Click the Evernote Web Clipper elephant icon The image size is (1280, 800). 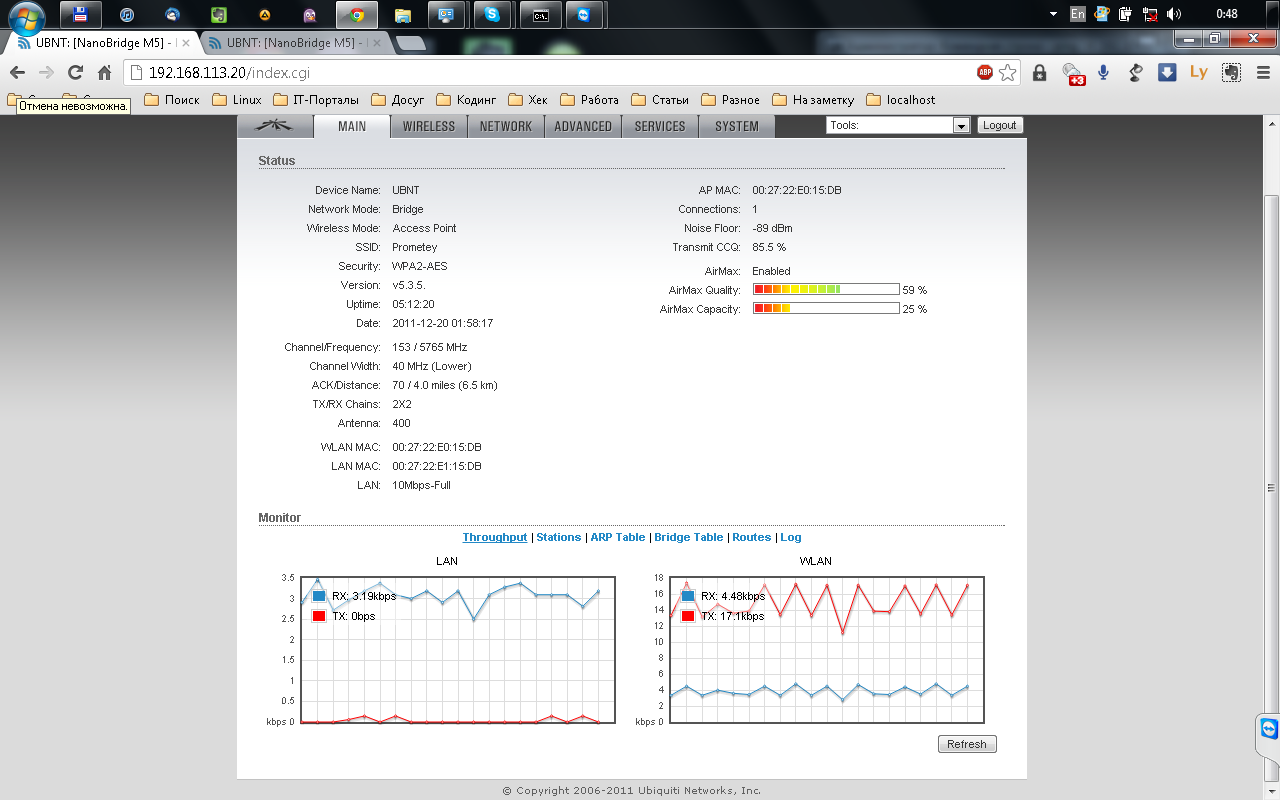coord(1232,72)
